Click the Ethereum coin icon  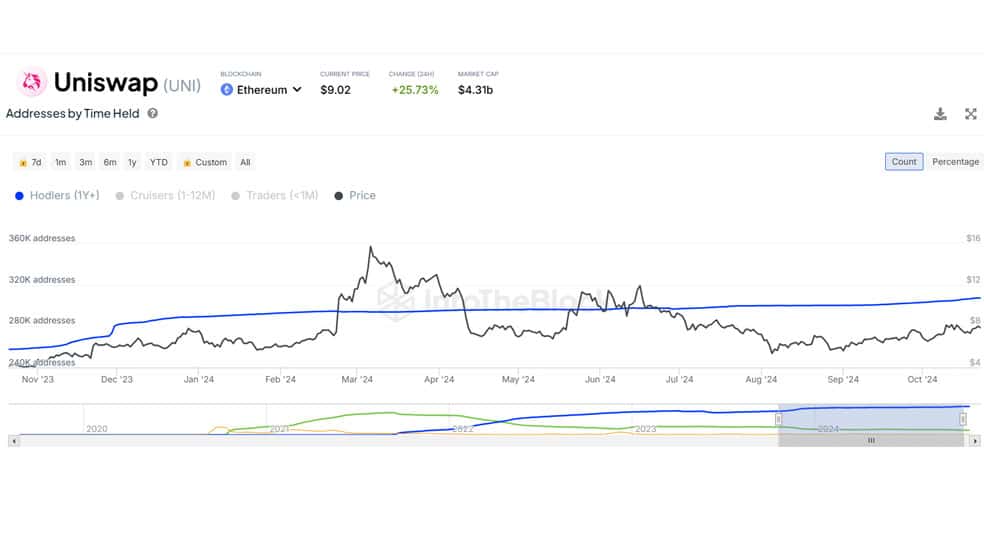pyautogui.click(x=227, y=90)
